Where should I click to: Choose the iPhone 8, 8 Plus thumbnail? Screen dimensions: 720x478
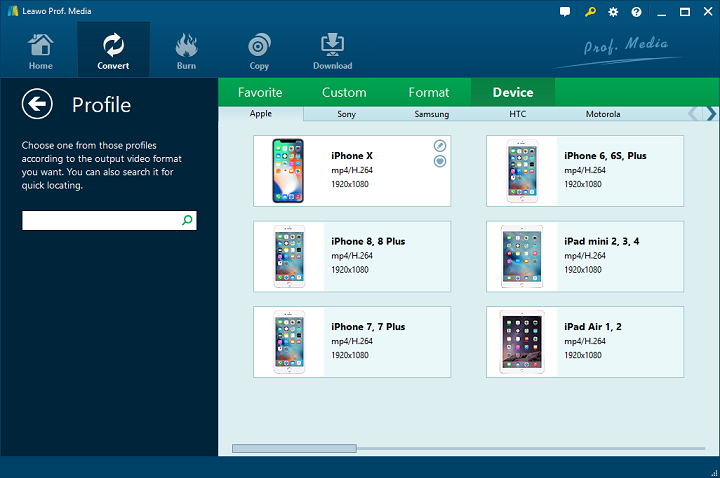tap(289, 256)
